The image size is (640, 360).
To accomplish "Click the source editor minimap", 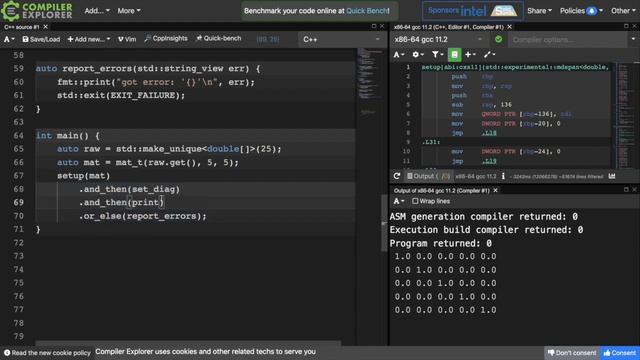I will 370,82.
